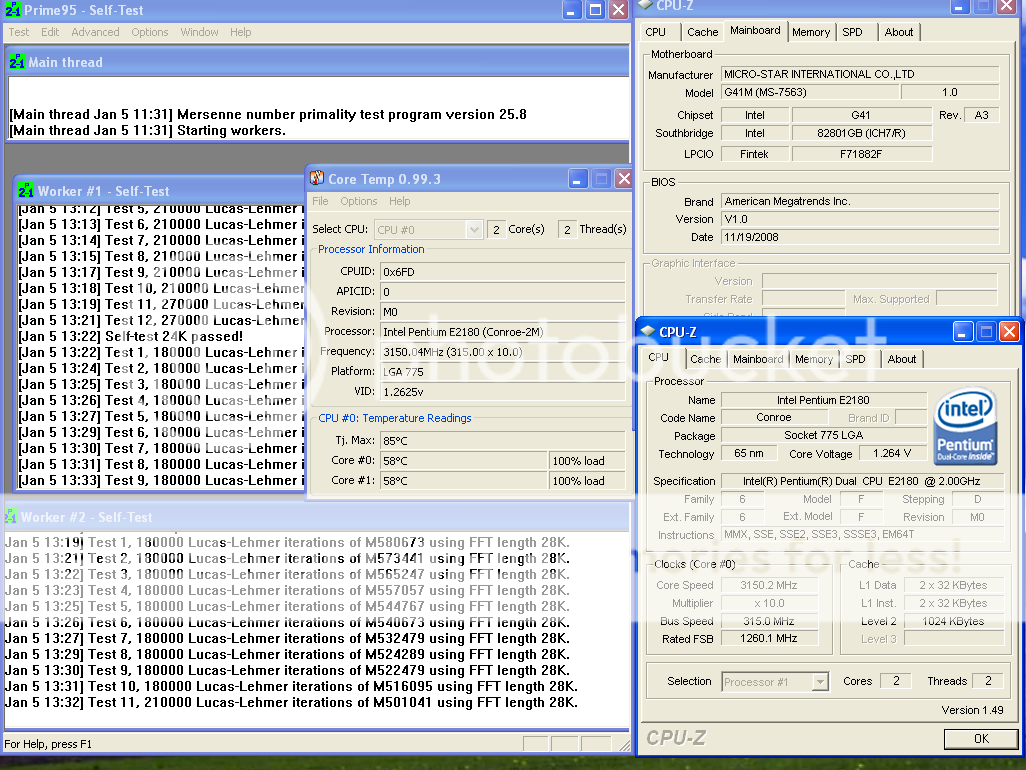The width and height of the screenshot is (1026, 770).
Task: Select Mainboard tab in back CPU-Z window
Action: click(755, 31)
